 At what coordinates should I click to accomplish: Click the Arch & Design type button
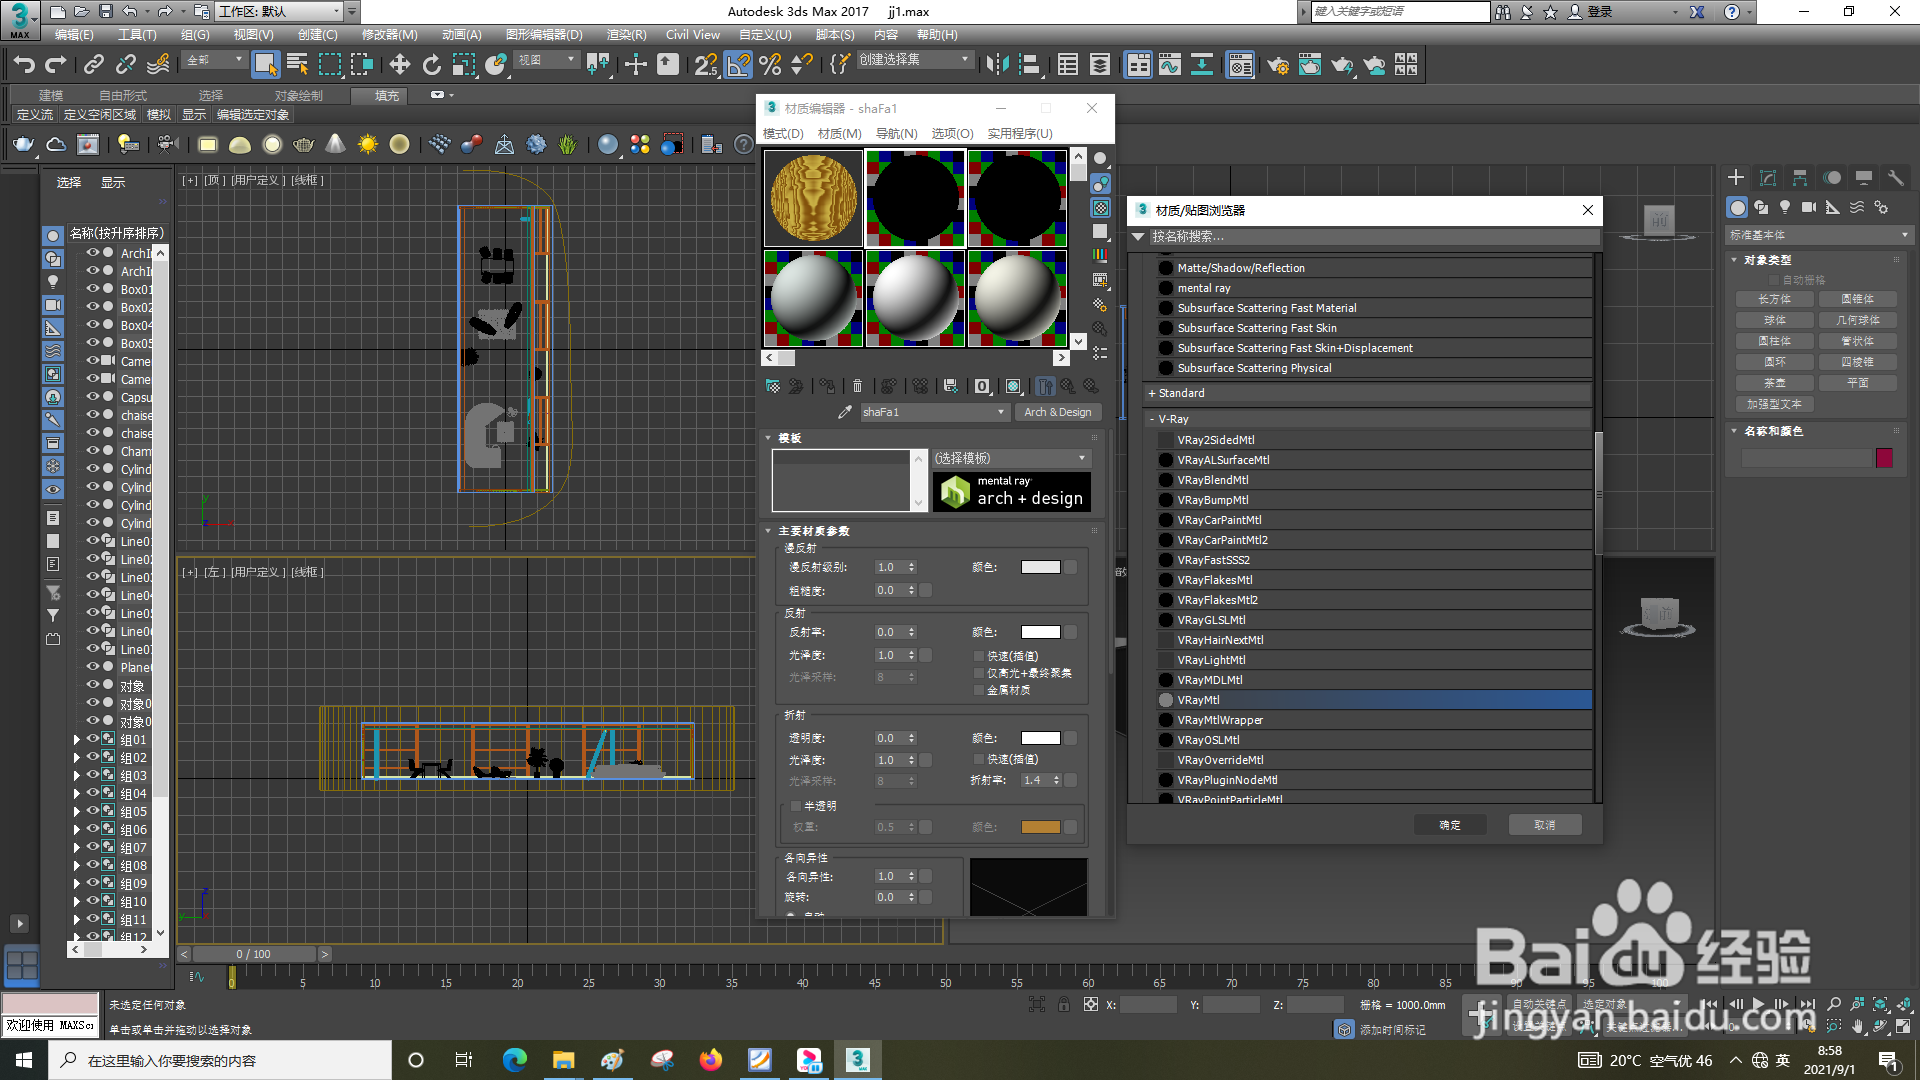click(1057, 412)
